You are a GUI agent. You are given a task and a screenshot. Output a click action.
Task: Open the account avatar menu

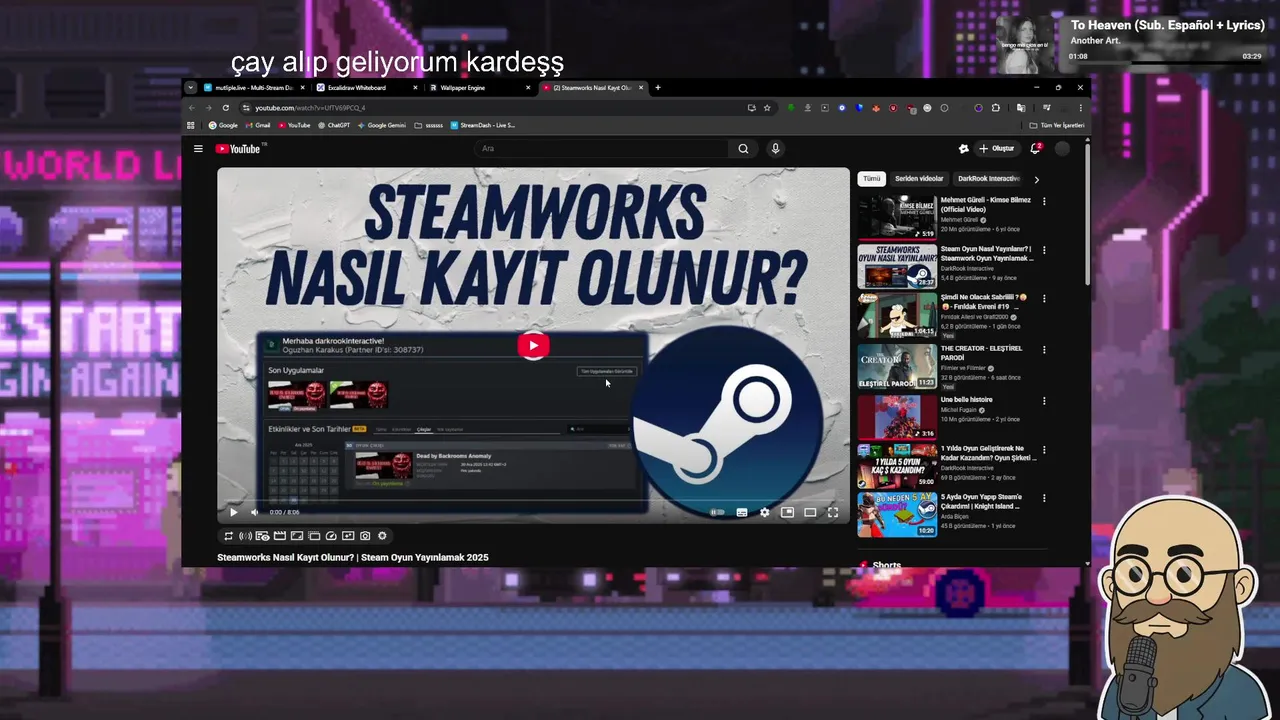pos(1062,149)
